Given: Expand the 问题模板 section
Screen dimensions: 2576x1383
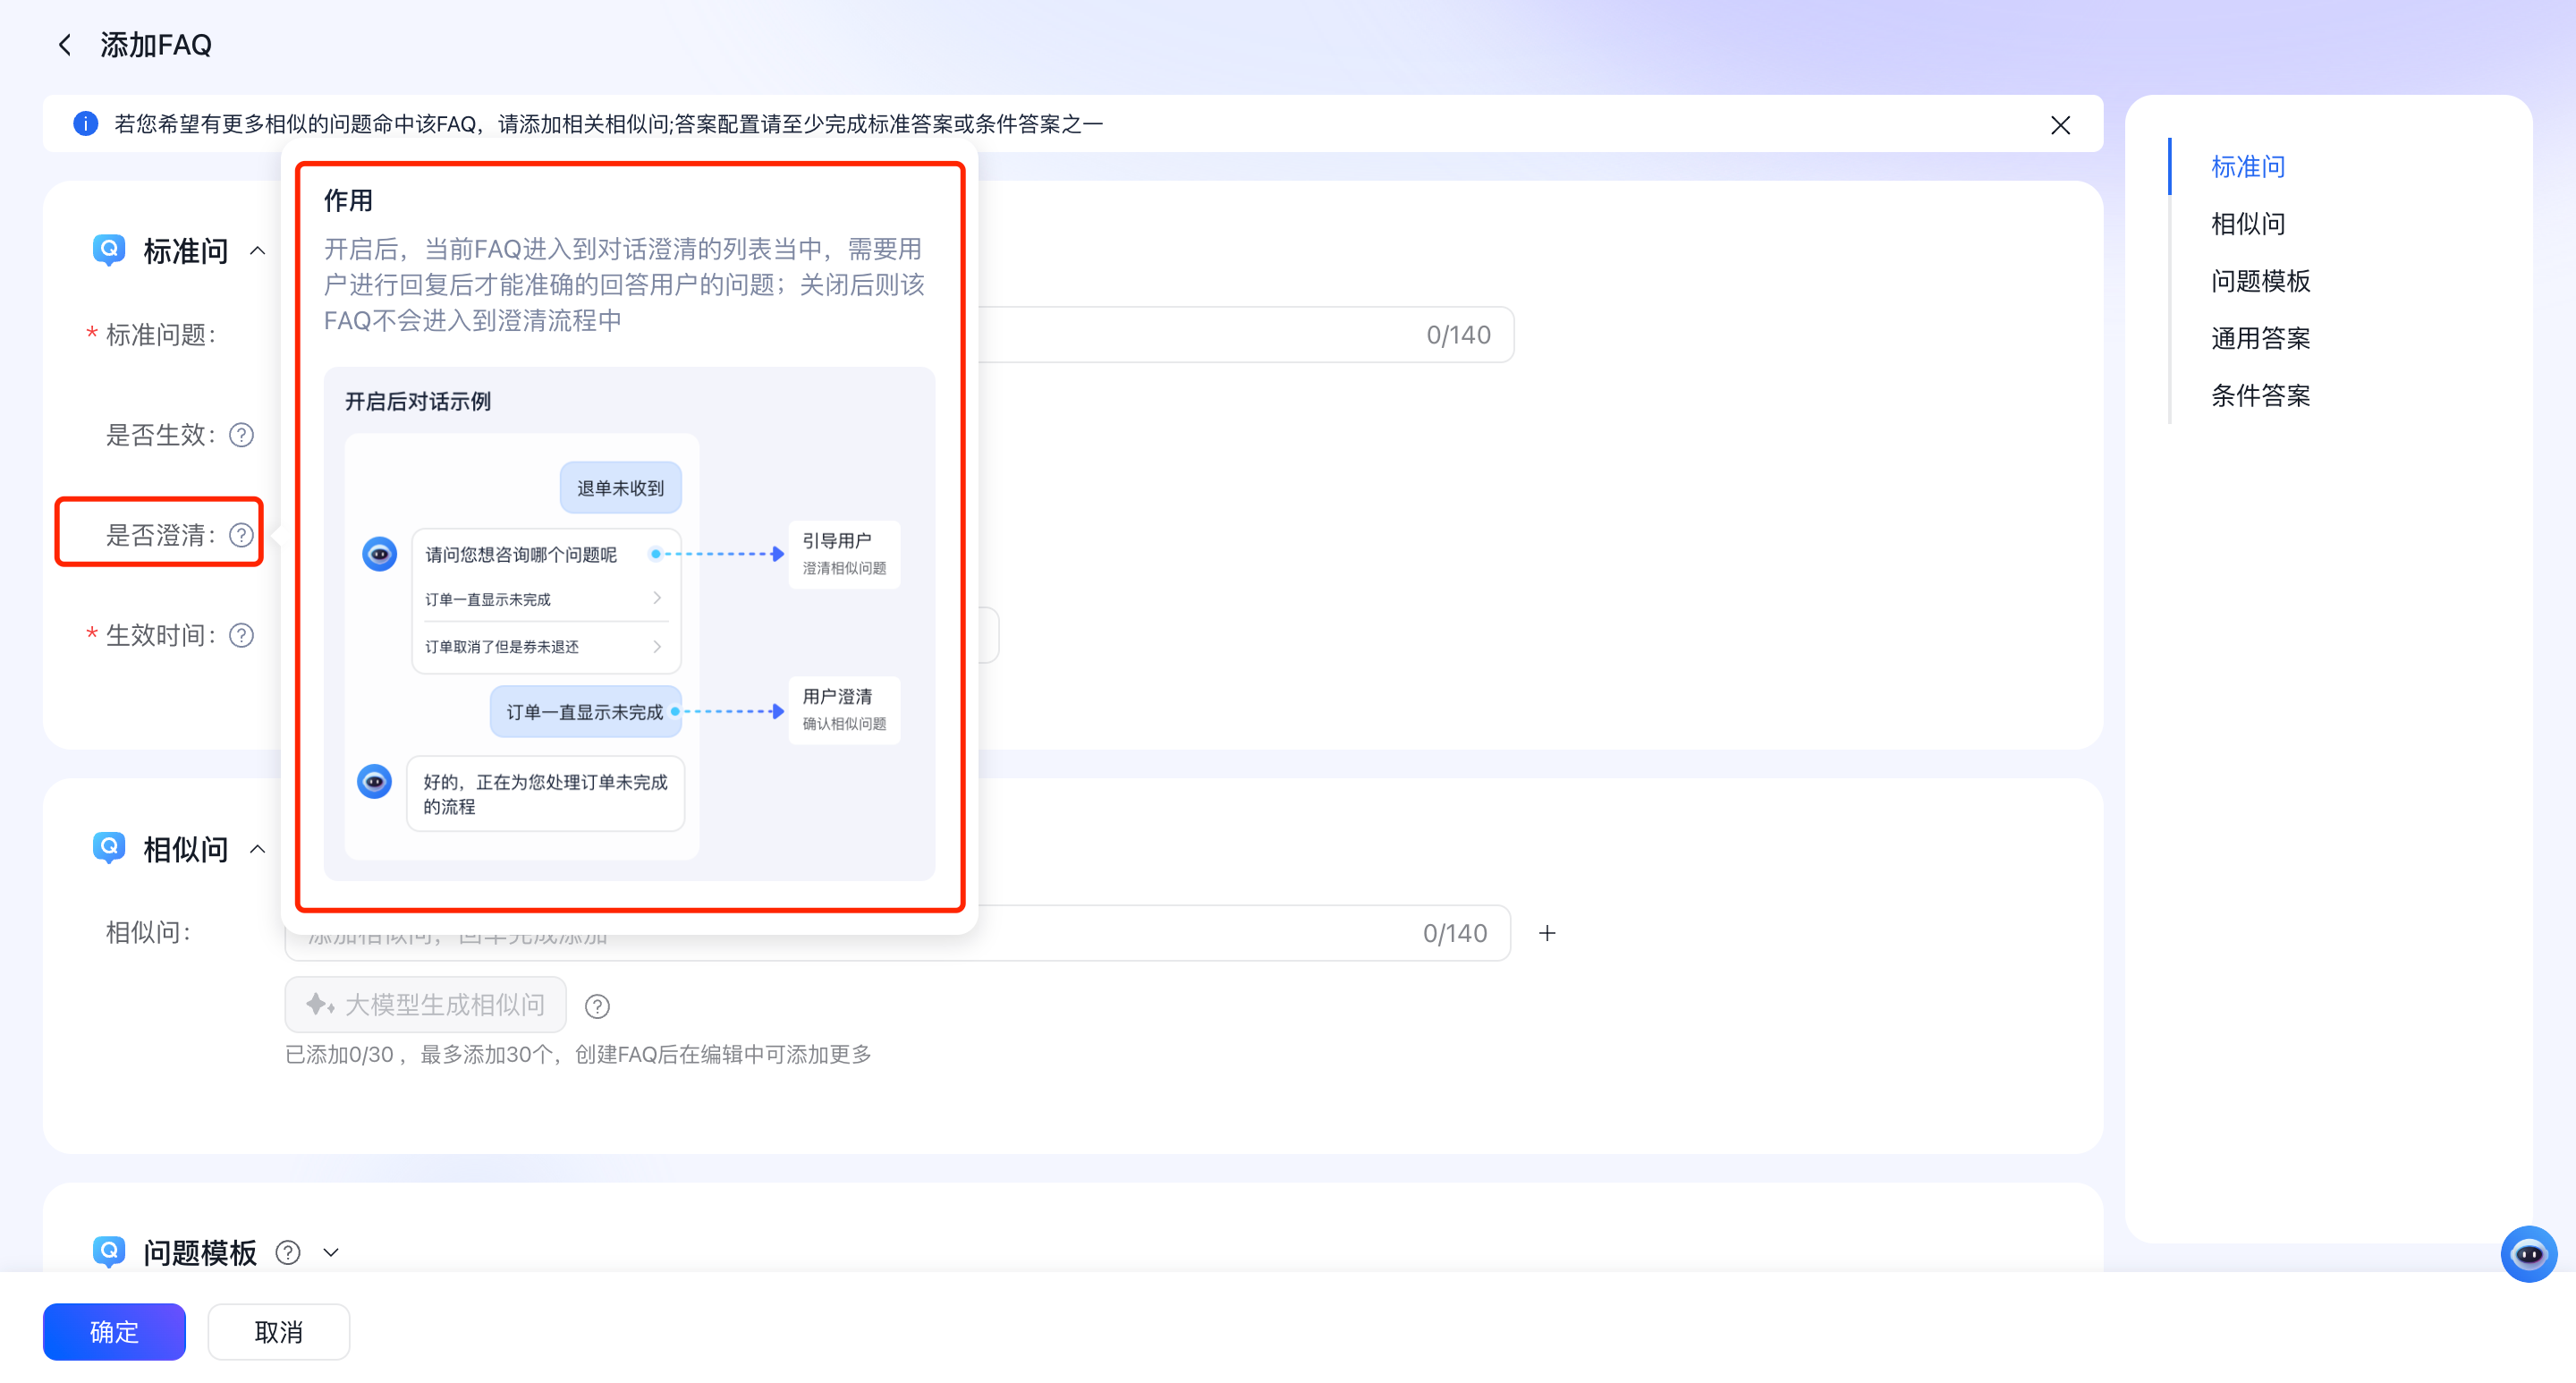Looking at the screenshot, I should 332,1252.
